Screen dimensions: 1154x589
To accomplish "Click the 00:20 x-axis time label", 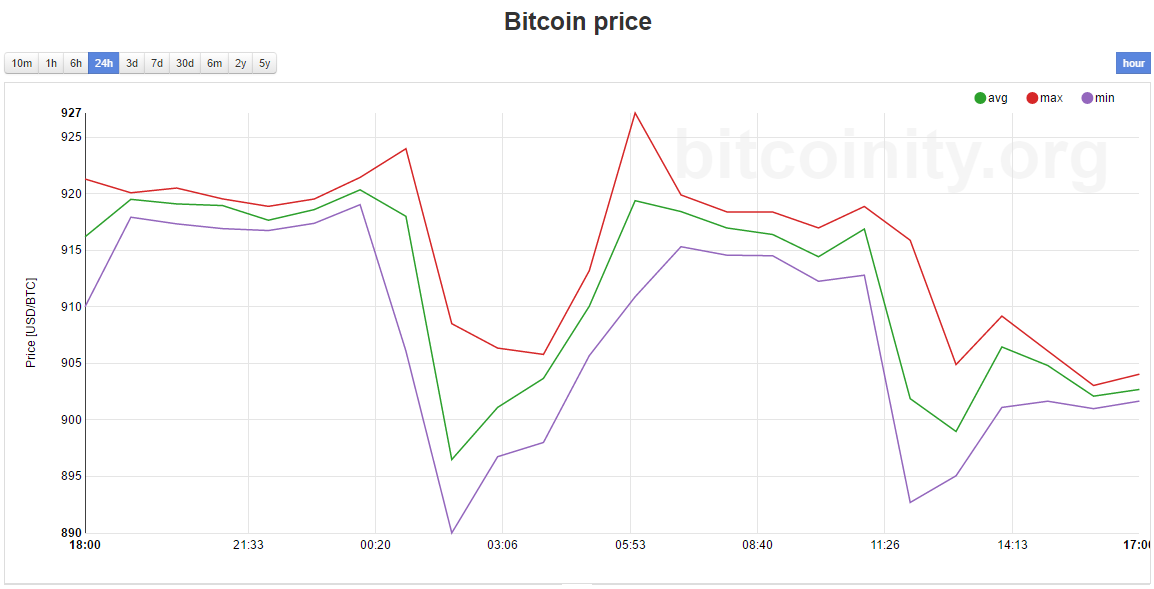I will click(375, 545).
